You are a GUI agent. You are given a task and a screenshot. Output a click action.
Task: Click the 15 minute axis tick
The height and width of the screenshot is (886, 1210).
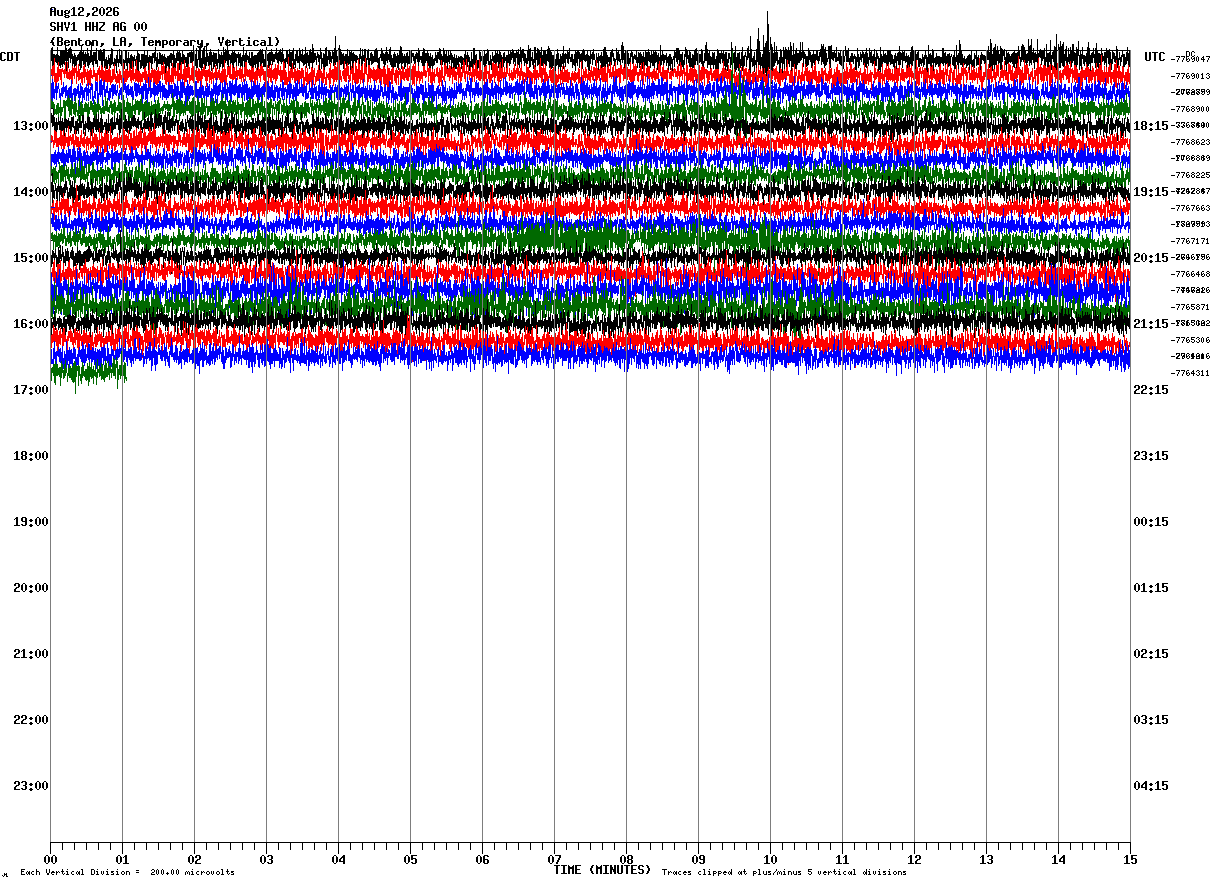[1130, 859]
